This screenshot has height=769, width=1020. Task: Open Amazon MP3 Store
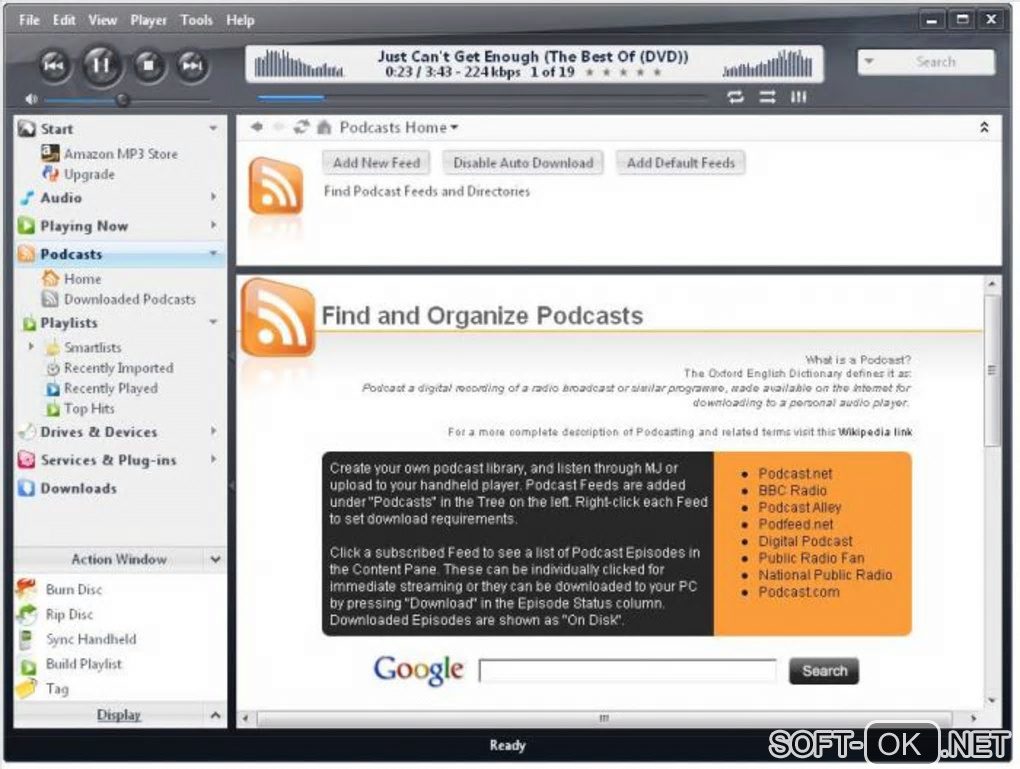120,154
